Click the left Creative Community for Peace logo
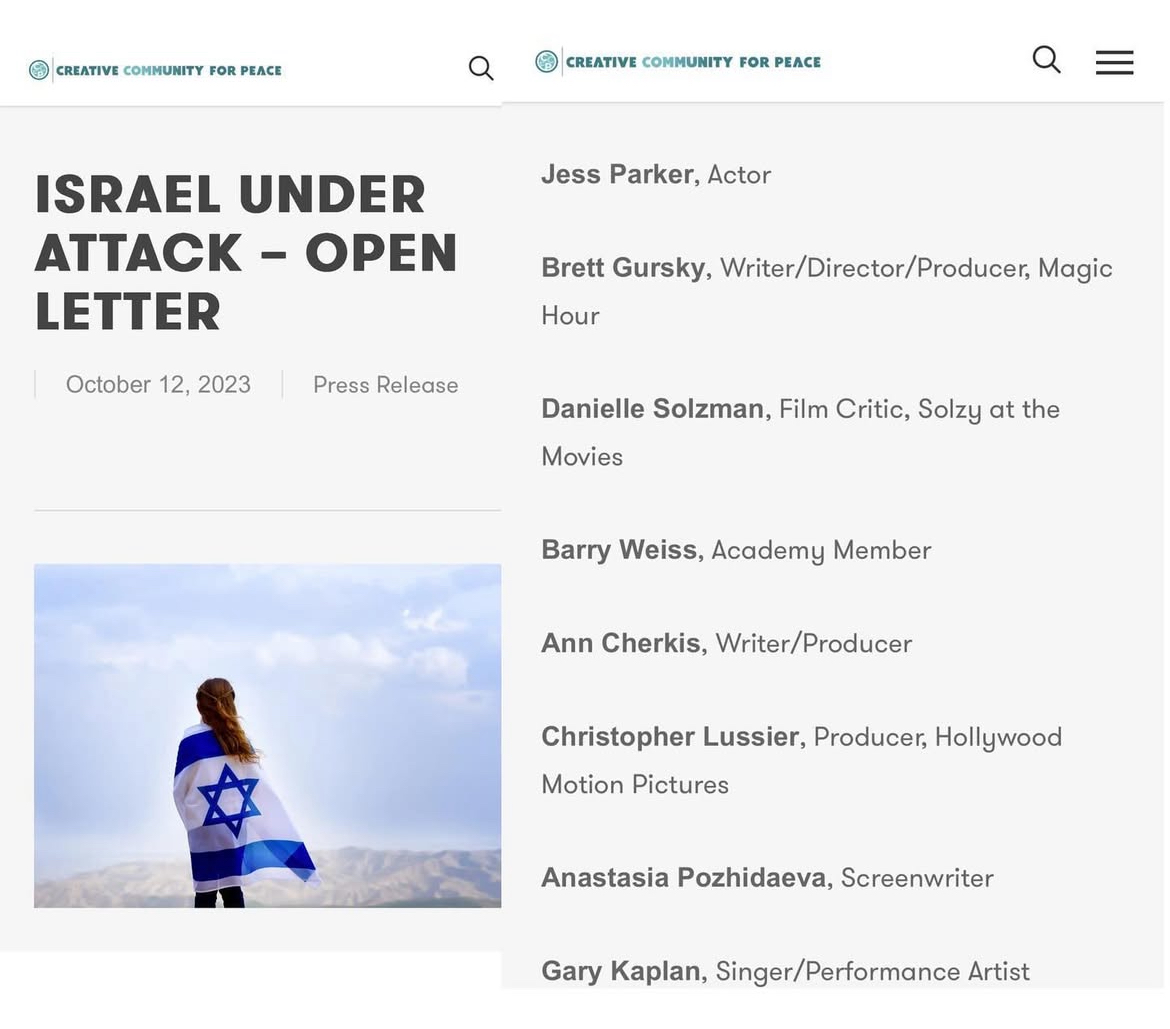 (x=155, y=70)
